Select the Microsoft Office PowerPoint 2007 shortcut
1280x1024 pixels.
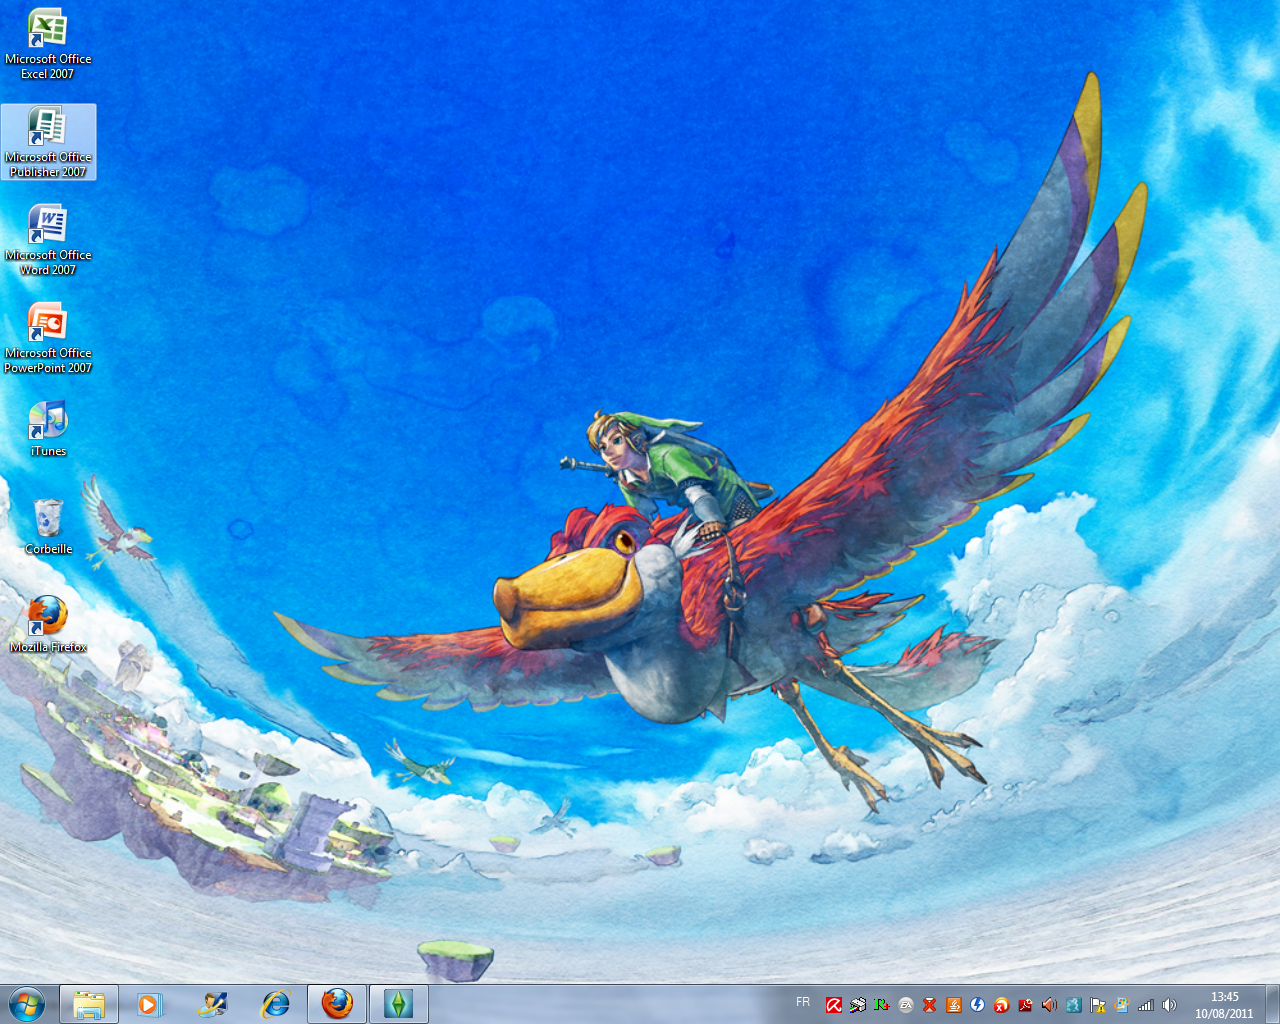point(48,339)
